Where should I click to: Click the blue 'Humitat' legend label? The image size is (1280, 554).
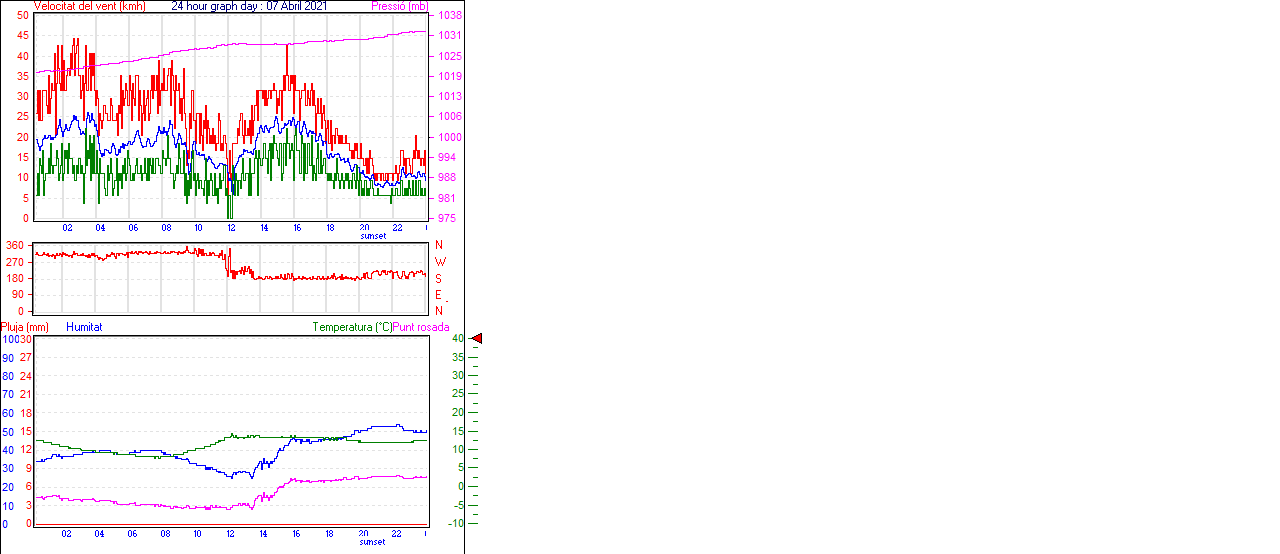[84, 327]
